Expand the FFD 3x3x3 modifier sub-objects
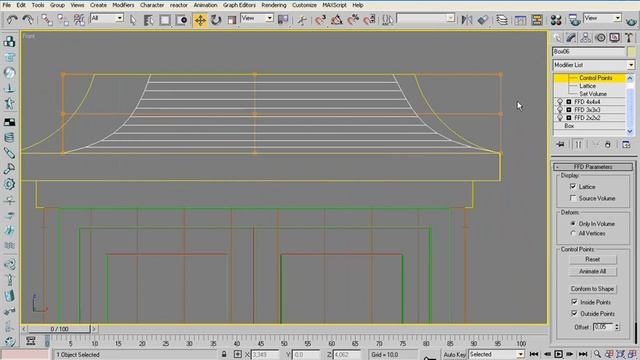This screenshot has height=360, width=640. (x=569, y=110)
